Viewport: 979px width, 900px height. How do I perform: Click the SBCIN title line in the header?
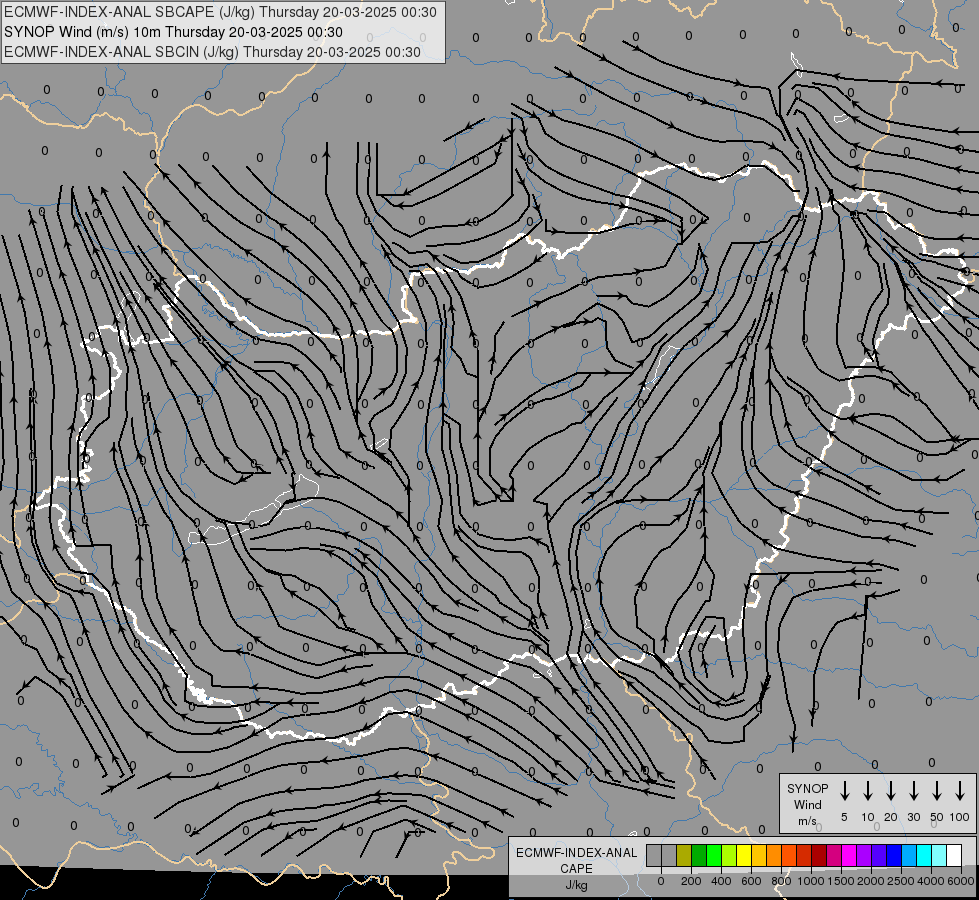(212, 52)
